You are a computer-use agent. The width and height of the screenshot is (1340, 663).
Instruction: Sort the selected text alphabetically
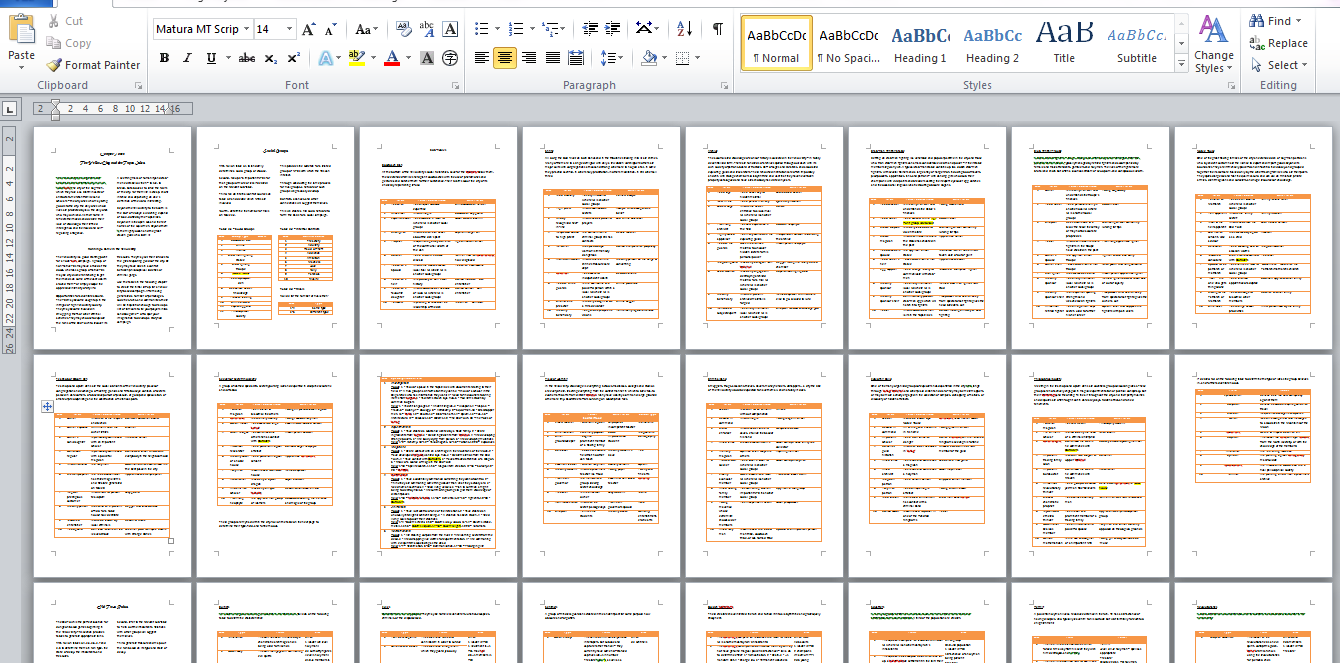(684, 29)
